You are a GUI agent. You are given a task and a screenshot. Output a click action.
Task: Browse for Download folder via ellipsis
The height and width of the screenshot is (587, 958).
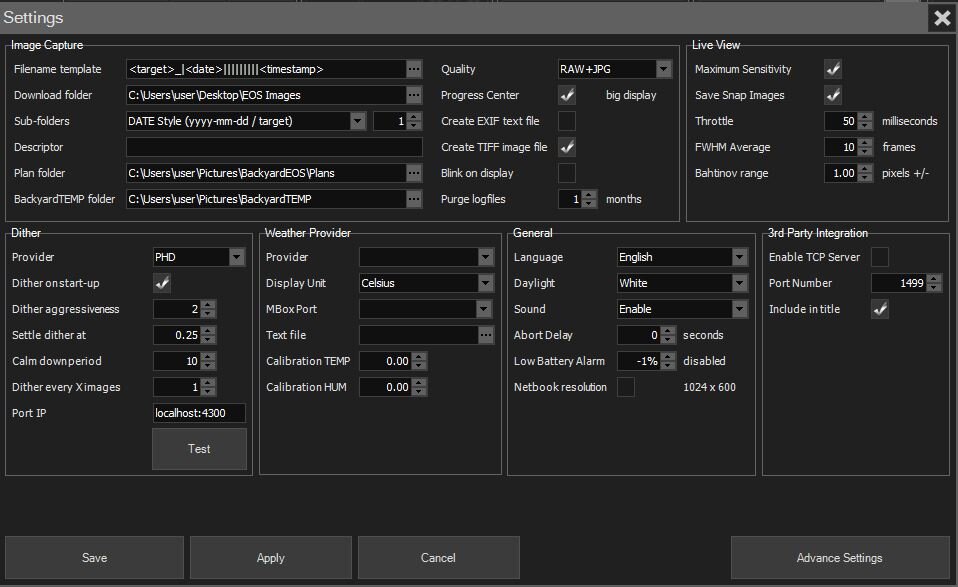pyautogui.click(x=414, y=95)
